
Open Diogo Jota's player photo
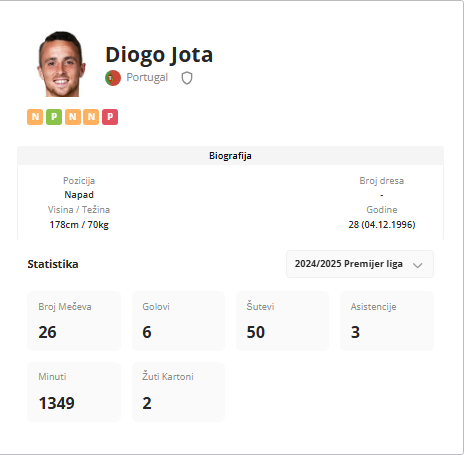[x=61, y=64]
